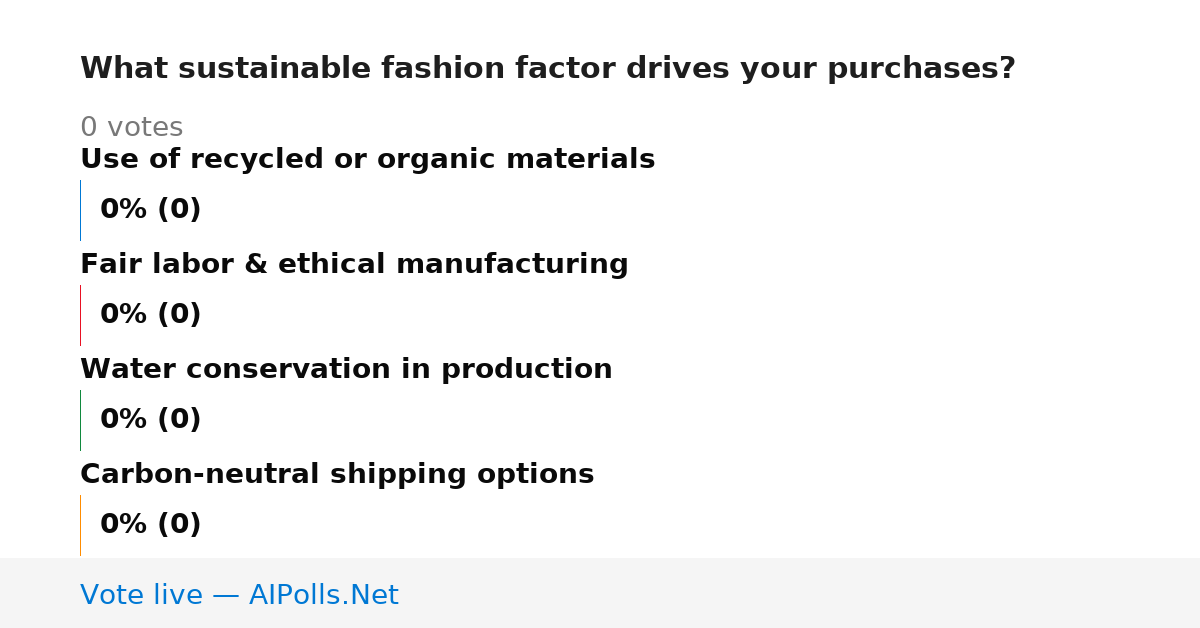Select 'Water conservation in production' option
This screenshot has width=1200, height=628.
(x=346, y=369)
